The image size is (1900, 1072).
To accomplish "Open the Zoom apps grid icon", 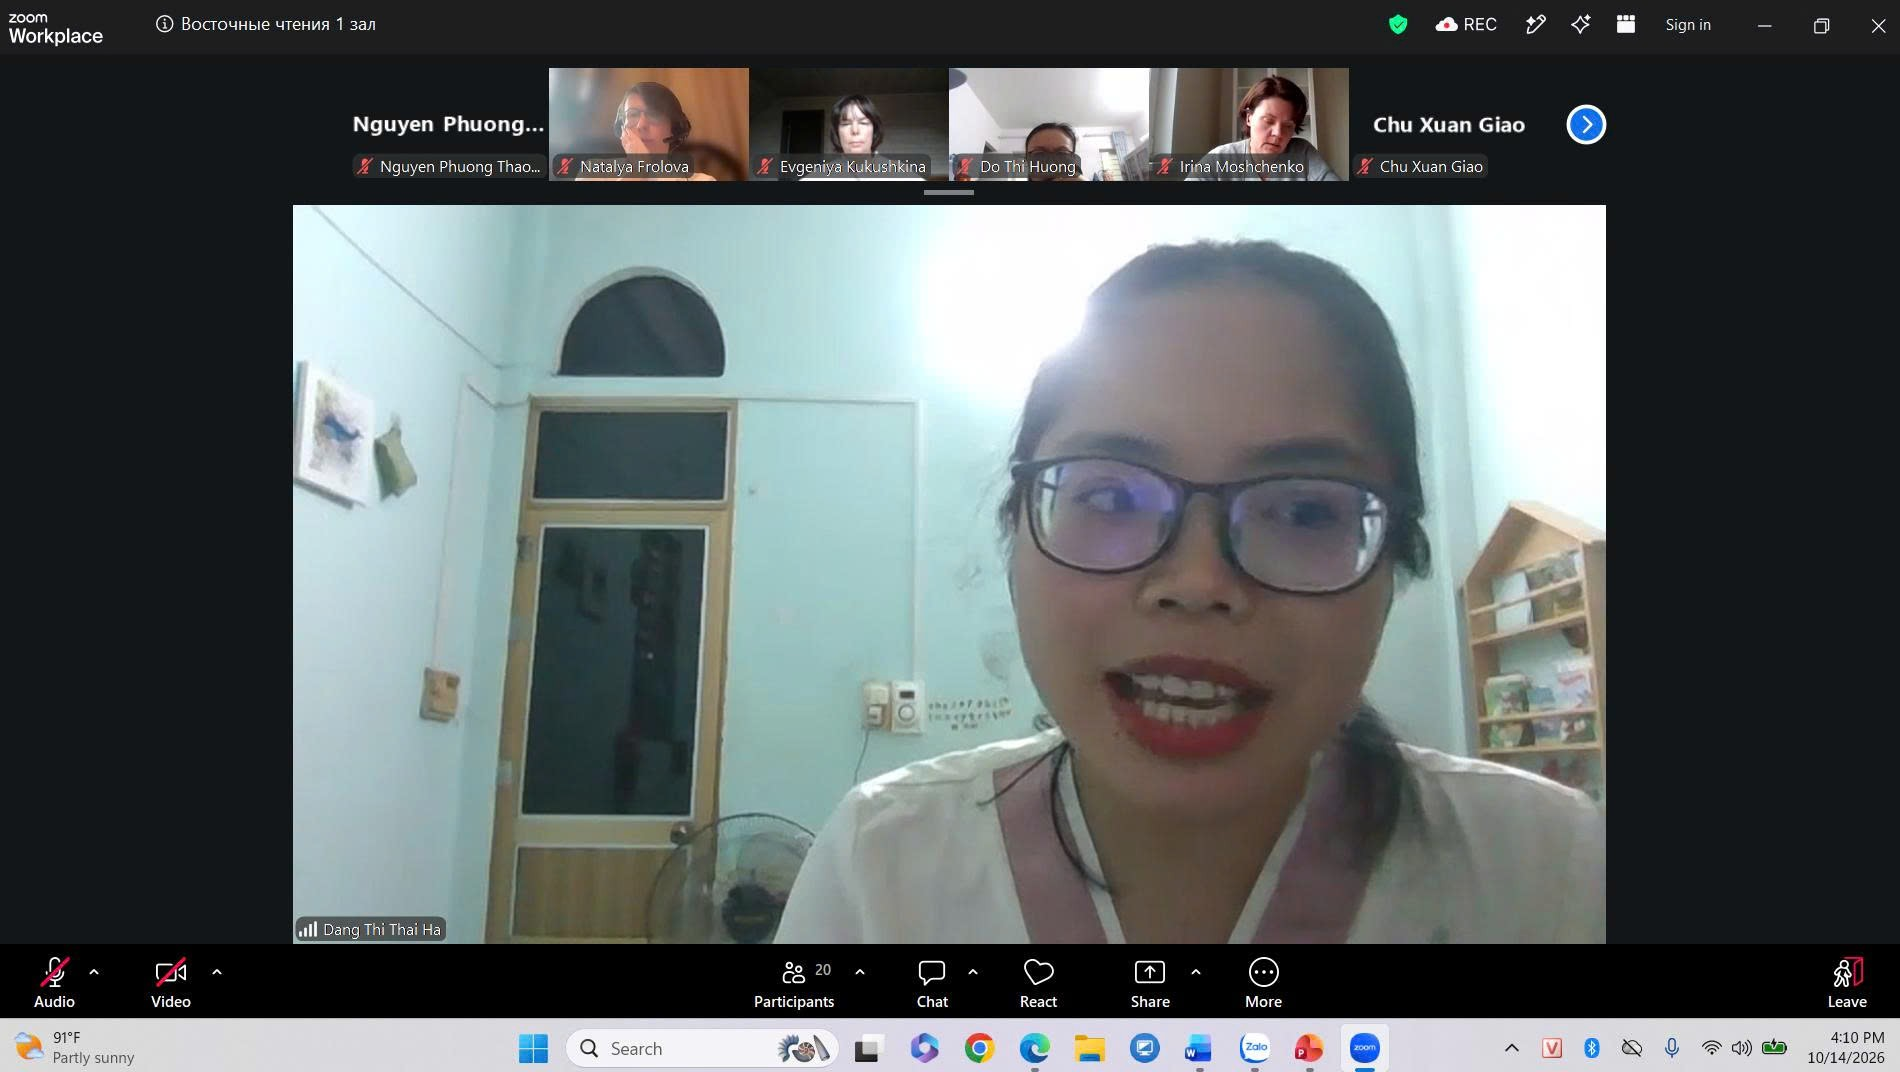I will tap(1626, 24).
